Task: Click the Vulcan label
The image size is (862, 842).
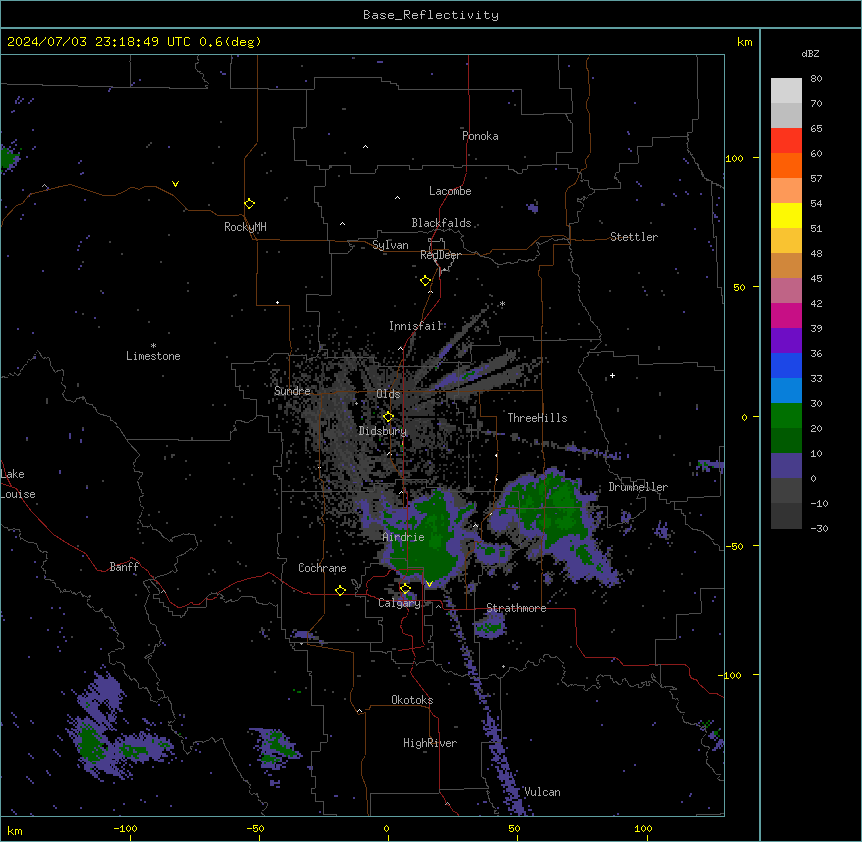Action: coord(542,792)
